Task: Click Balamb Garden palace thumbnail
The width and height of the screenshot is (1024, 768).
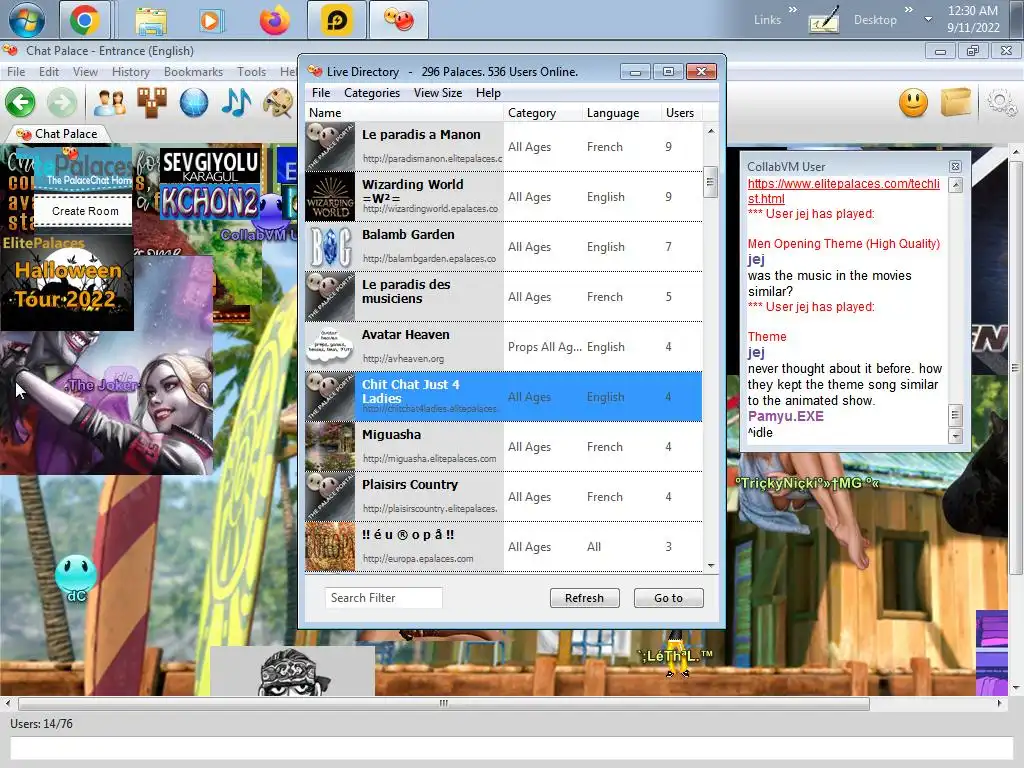Action: pyautogui.click(x=330, y=247)
